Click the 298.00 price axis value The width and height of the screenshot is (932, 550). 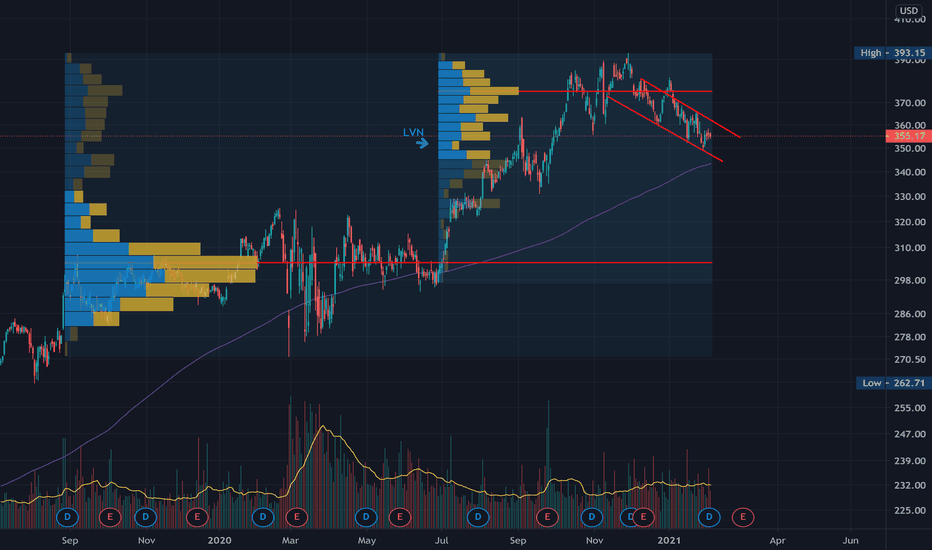click(x=910, y=280)
